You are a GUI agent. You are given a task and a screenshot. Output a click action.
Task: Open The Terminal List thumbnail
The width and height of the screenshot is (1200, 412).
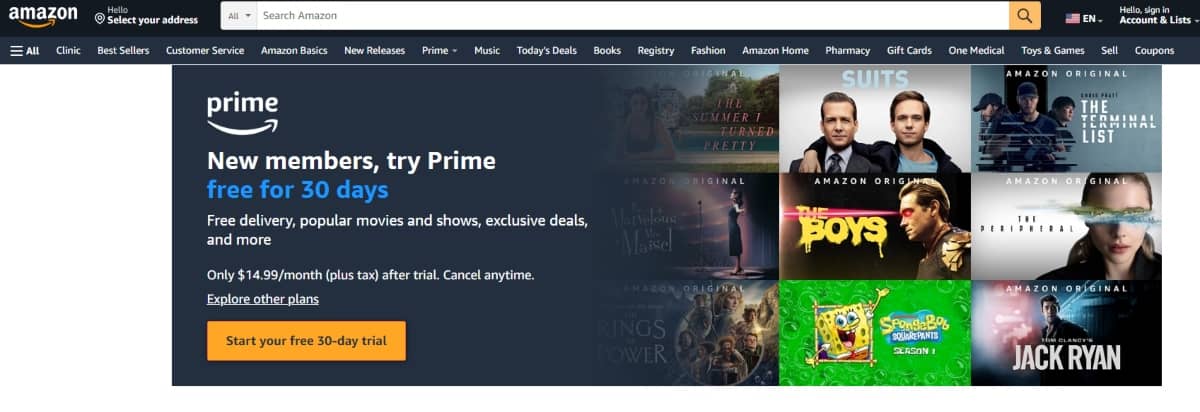point(1066,119)
